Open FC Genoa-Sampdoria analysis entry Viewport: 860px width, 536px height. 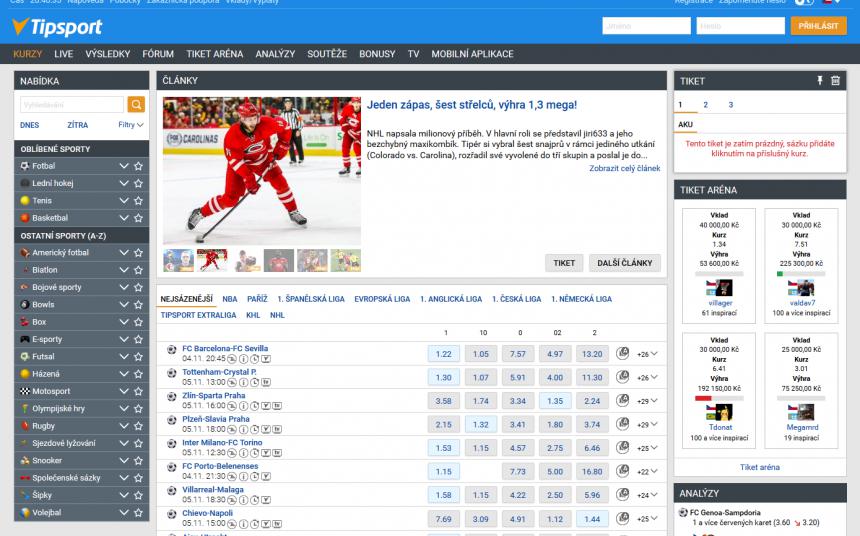click(726, 512)
